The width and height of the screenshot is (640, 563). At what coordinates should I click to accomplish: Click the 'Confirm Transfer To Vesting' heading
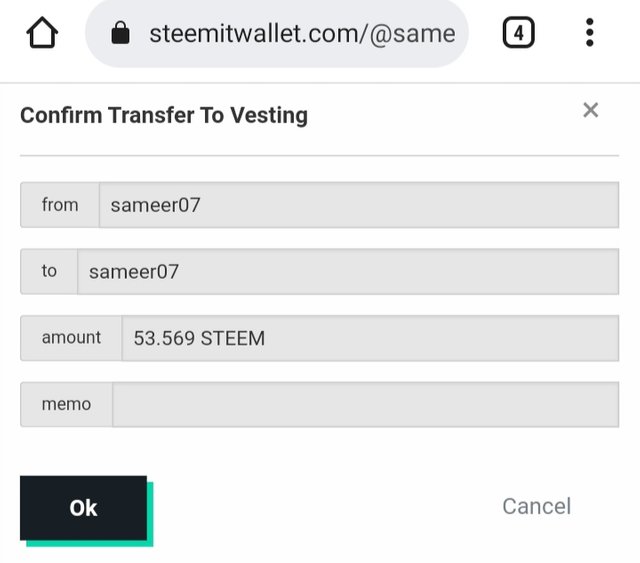164,115
